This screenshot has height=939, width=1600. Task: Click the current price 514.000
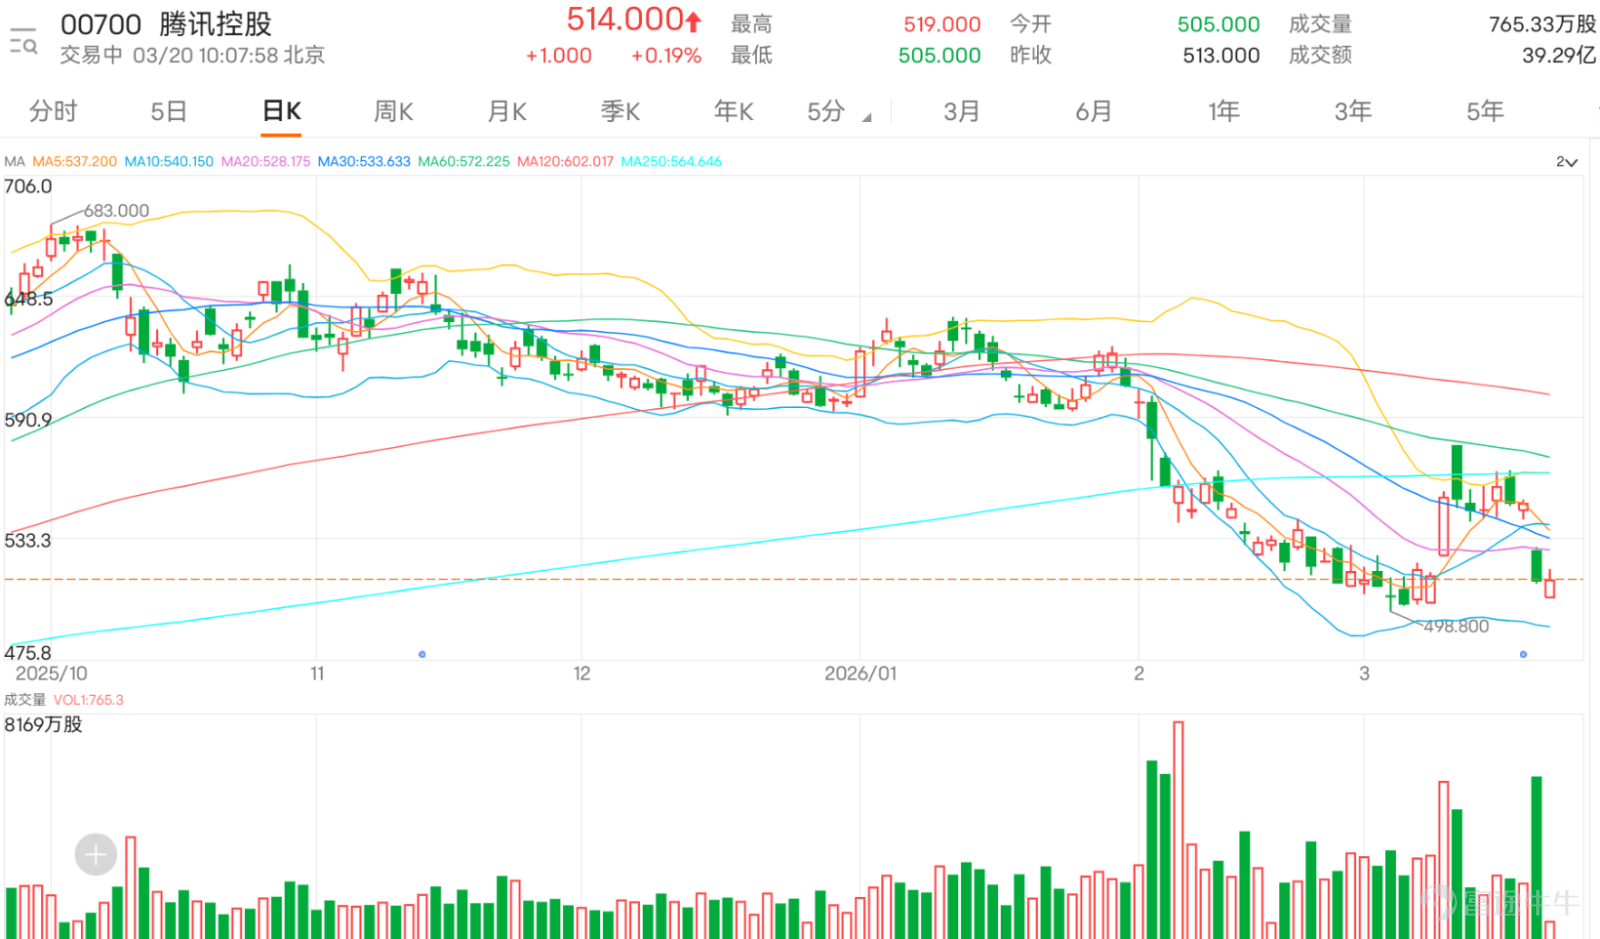coord(625,19)
